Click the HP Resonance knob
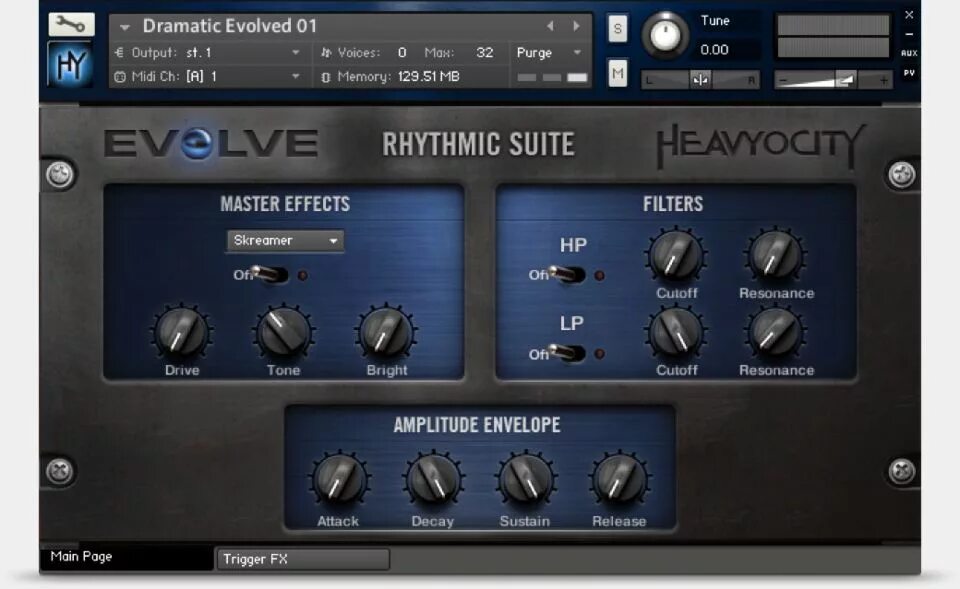The image size is (960, 589). pos(775,257)
